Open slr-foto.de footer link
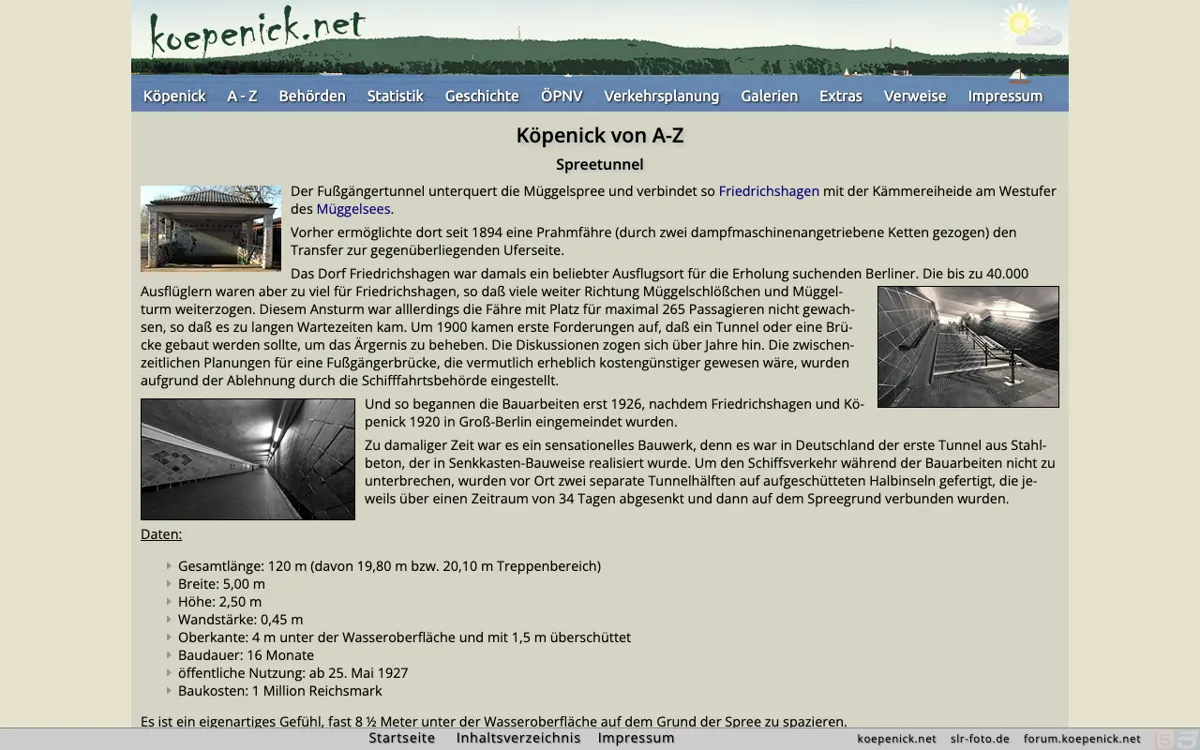This screenshot has height=750, width=1200. pos(980,739)
